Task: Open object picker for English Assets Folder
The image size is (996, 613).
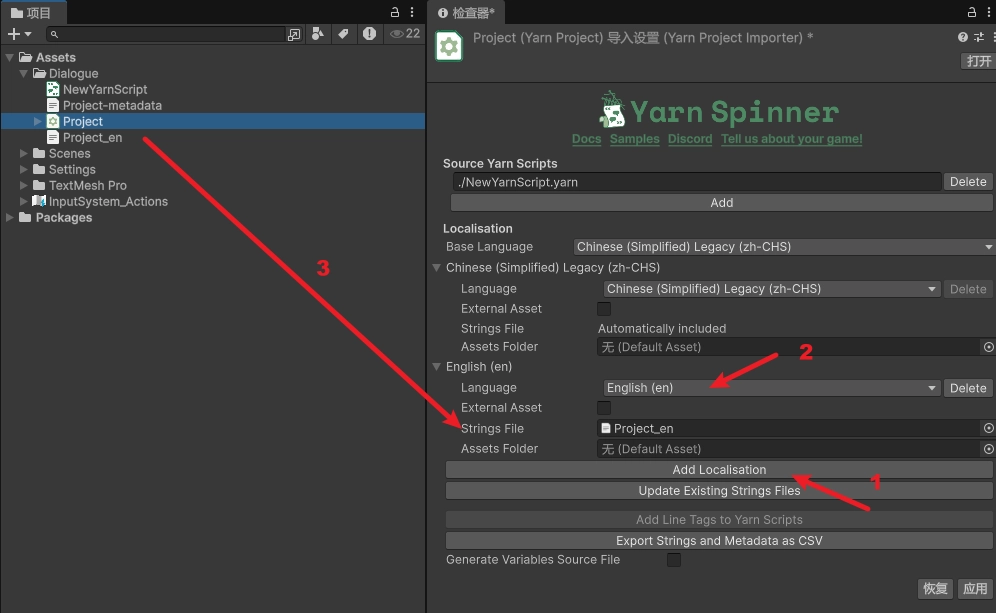Action: [988, 449]
